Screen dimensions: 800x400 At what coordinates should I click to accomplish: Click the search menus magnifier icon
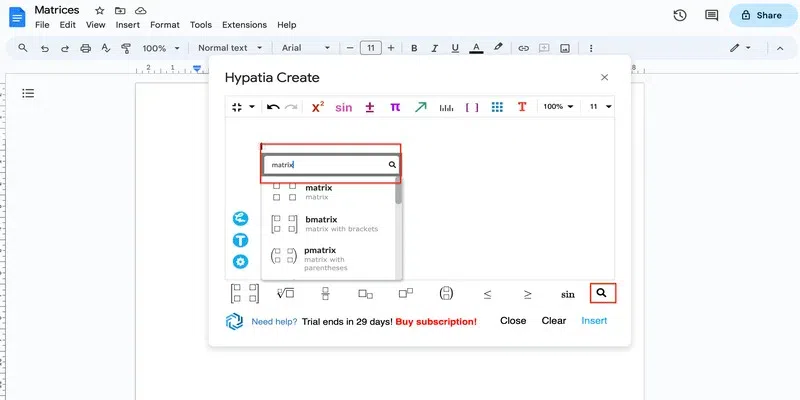tap(22, 48)
